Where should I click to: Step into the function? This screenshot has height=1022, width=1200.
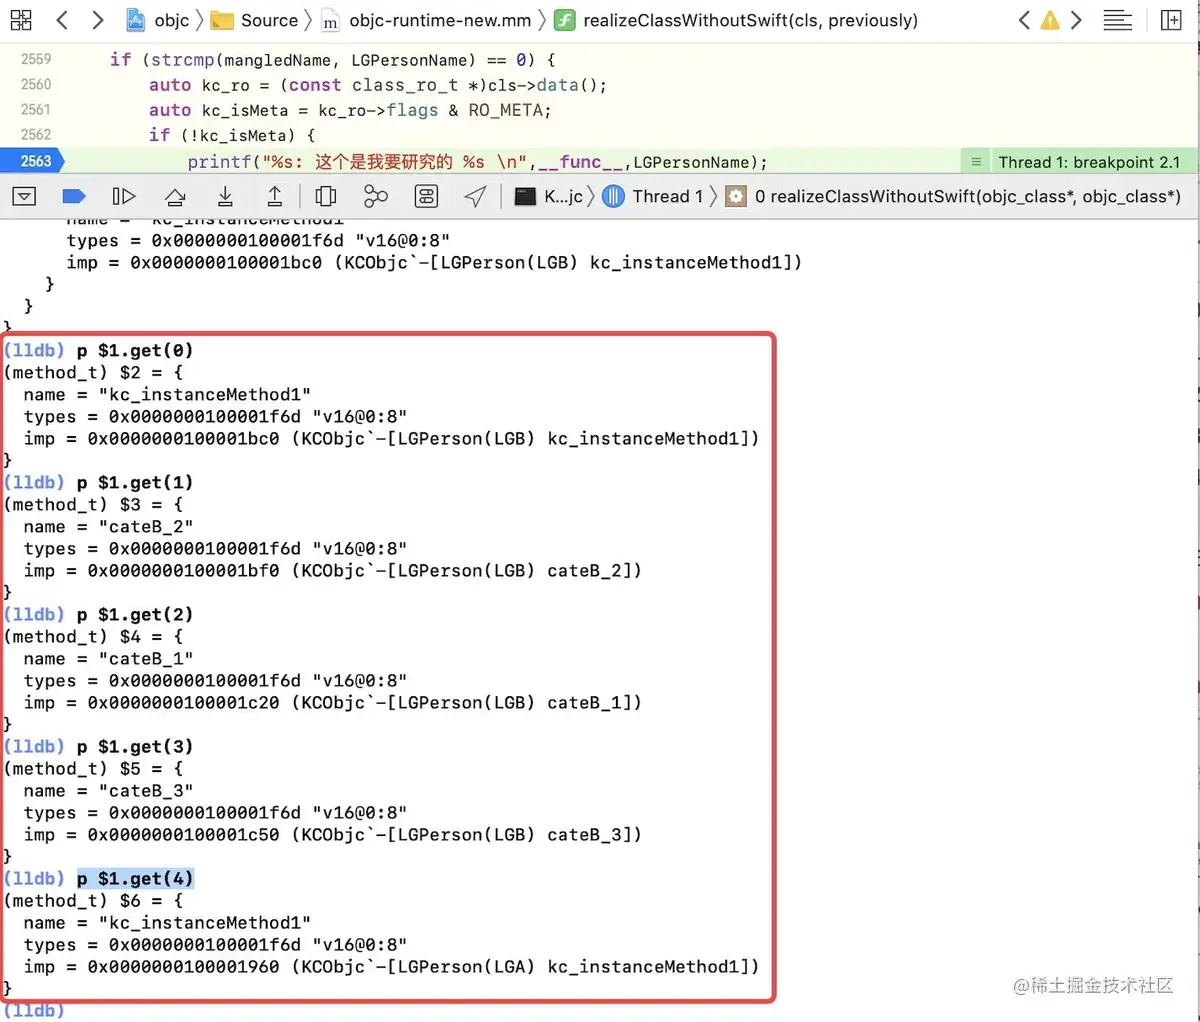click(225, 197)
